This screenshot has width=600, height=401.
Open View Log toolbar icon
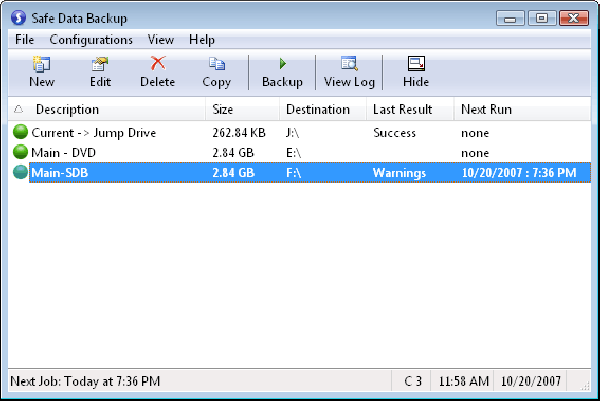point(349,64)
